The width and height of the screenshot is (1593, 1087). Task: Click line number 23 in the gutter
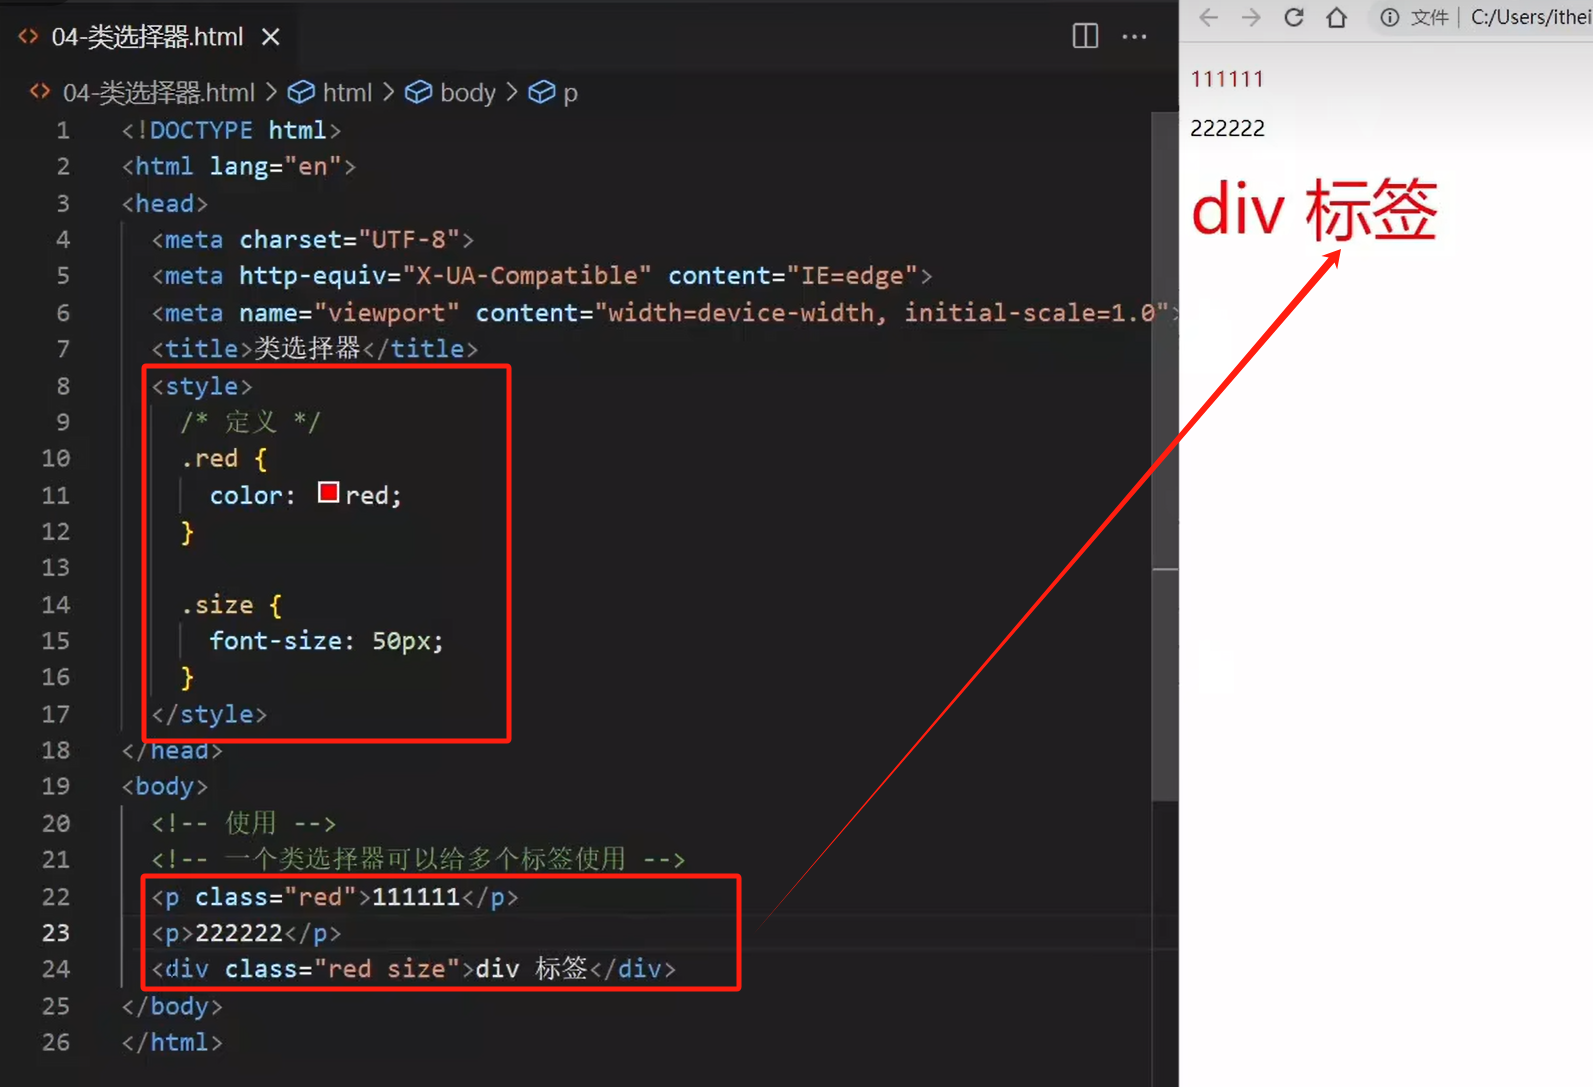click(x=56, y=933)
